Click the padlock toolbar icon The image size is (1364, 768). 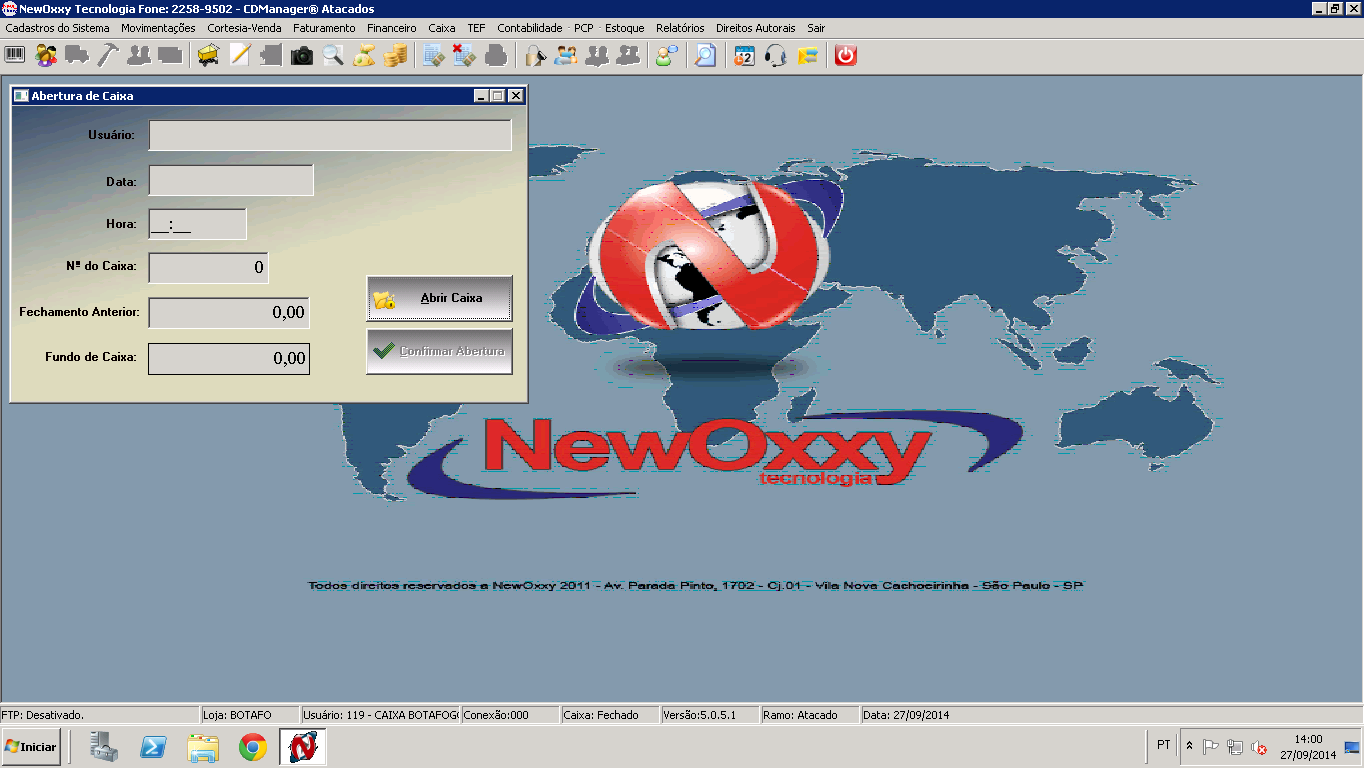(535, 56)
